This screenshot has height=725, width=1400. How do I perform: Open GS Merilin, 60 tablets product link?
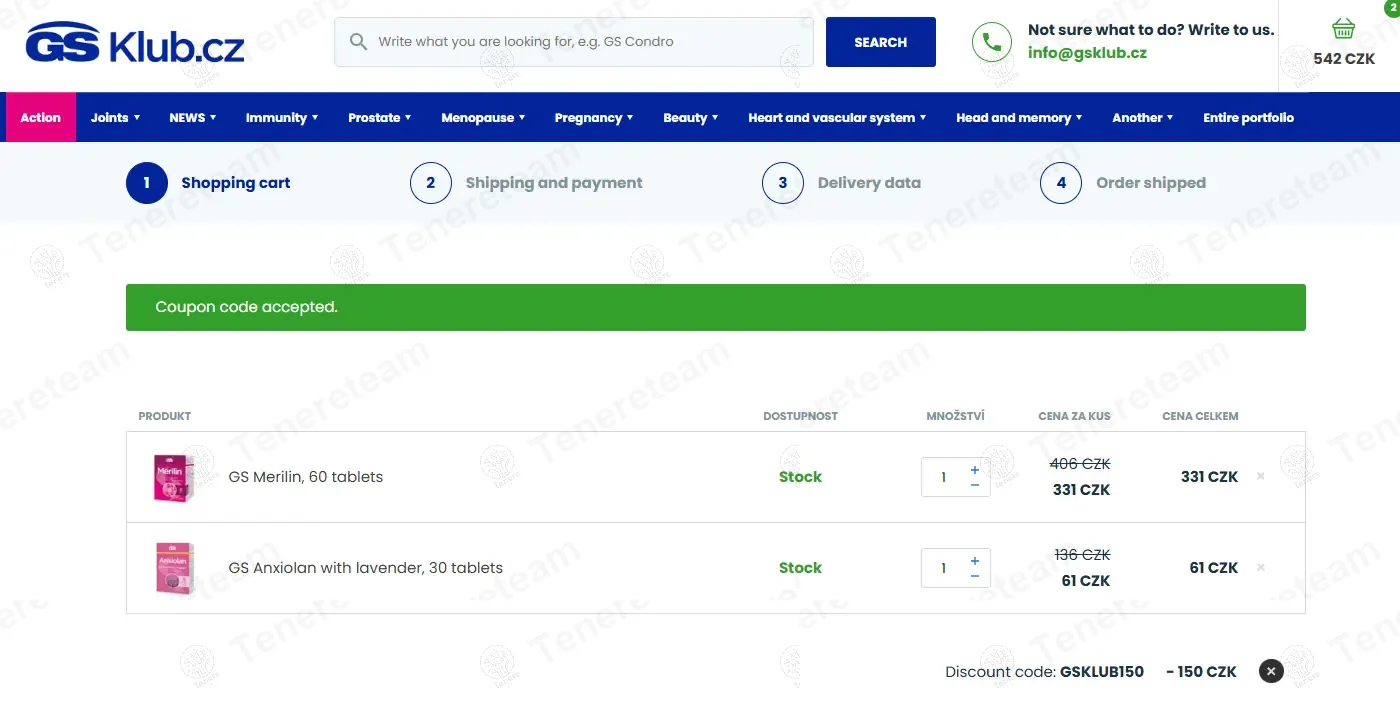[x=306, y=477]
